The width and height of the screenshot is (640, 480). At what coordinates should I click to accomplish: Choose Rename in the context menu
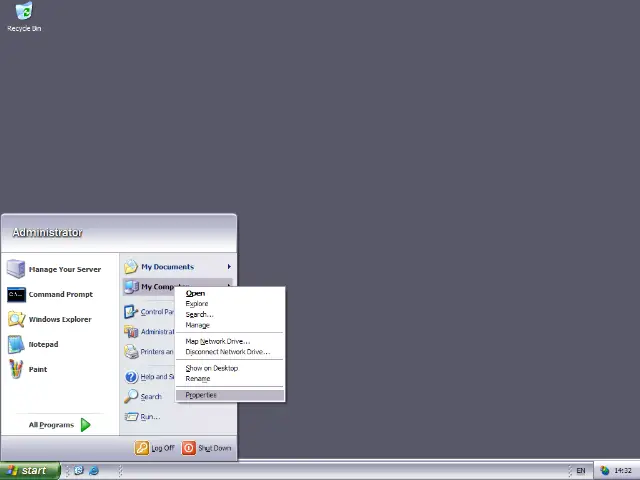(x=230, y=379)
